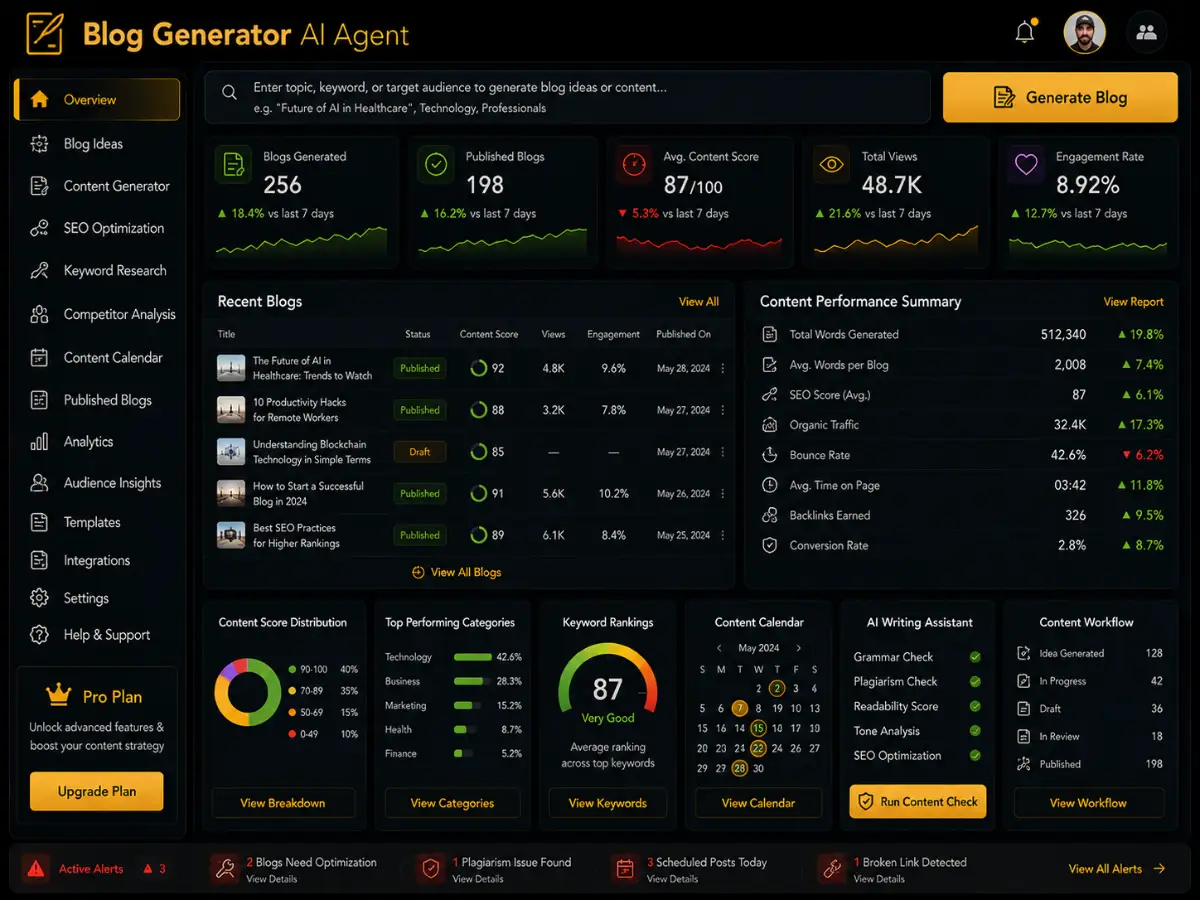Click the Audience Insights sidebar icon
The height and width of the screenshot is (900, 1200).
39,483
